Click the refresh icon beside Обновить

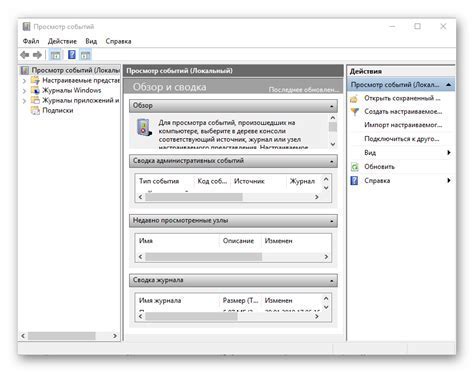click(355, 167)
